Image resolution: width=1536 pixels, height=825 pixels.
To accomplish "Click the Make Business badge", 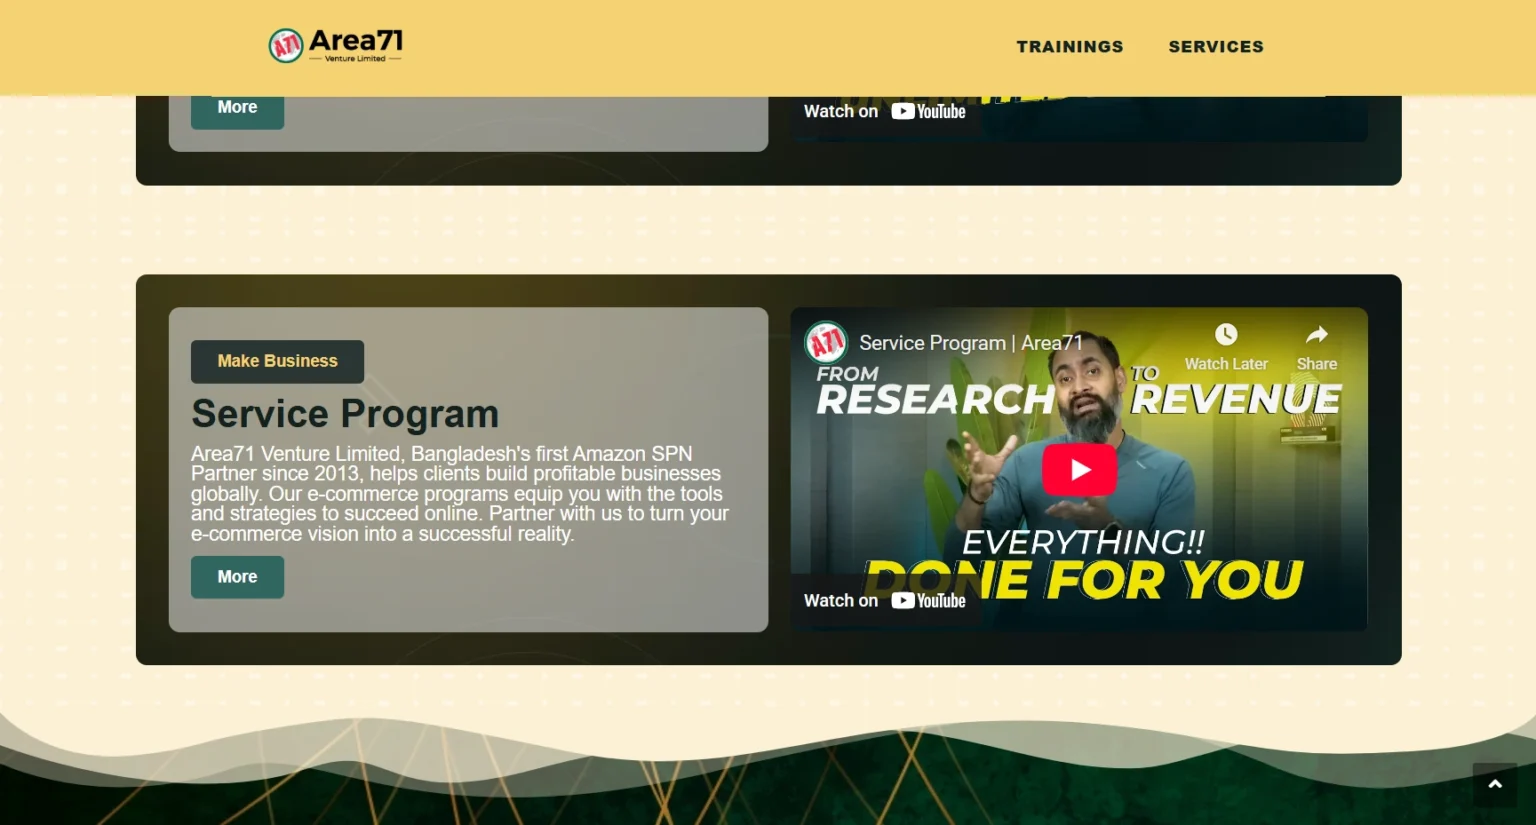I will [x=277, y=361].
